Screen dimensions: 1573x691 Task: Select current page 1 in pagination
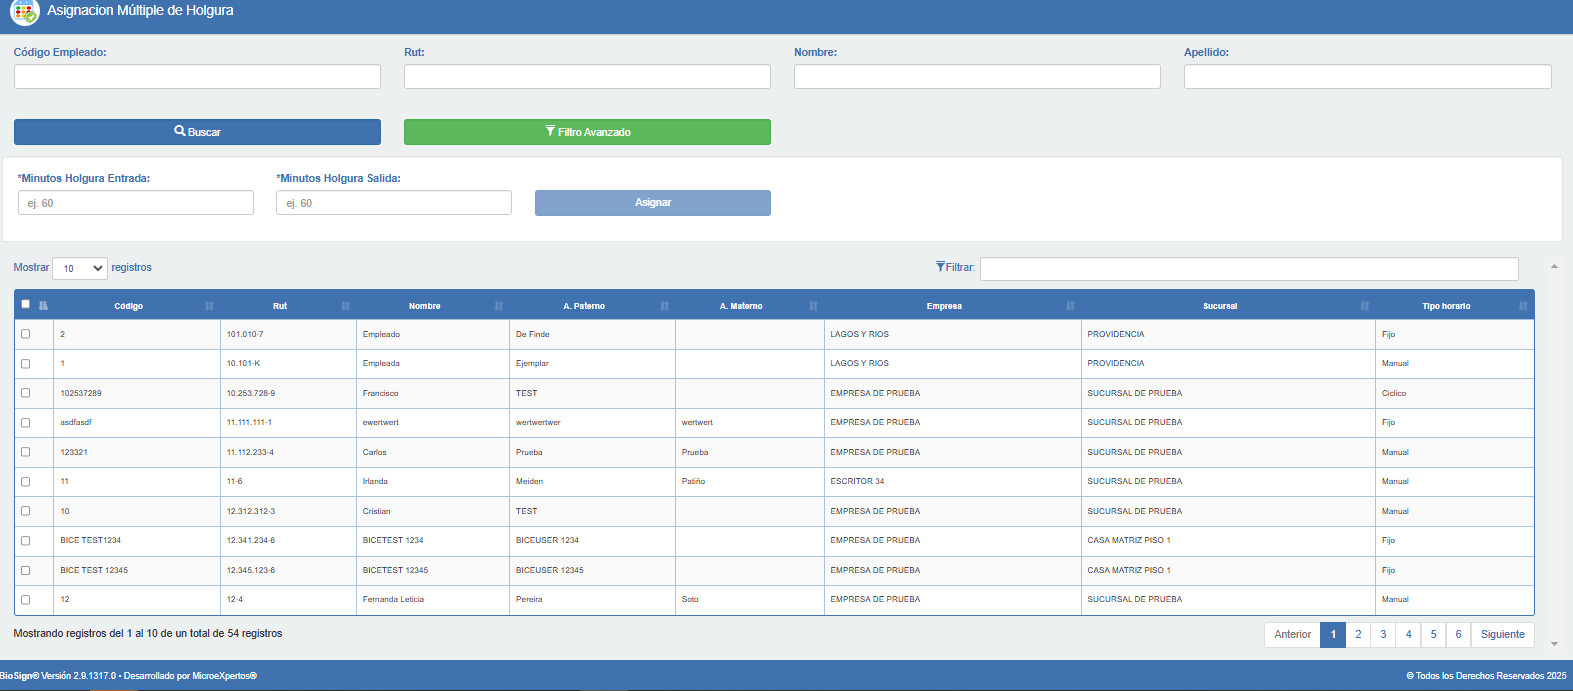1333,634
